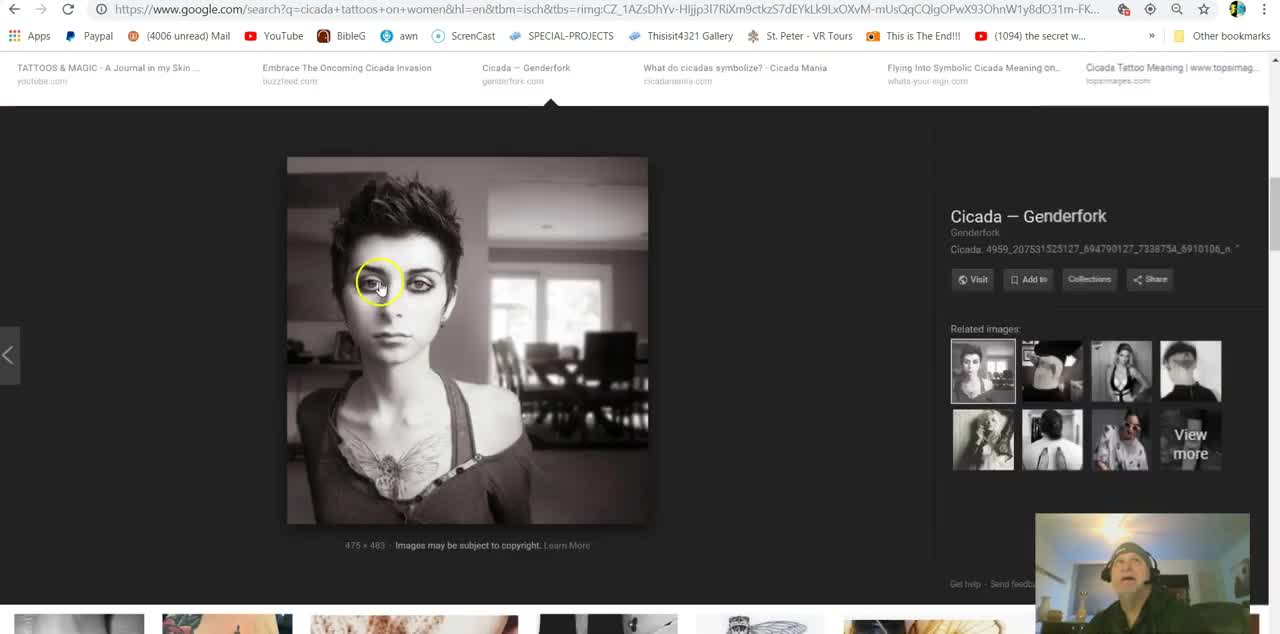Expand hidden bookmarks with the double chevron
This screenshot has height=634, width=1280.
[x=1152, y=36]
